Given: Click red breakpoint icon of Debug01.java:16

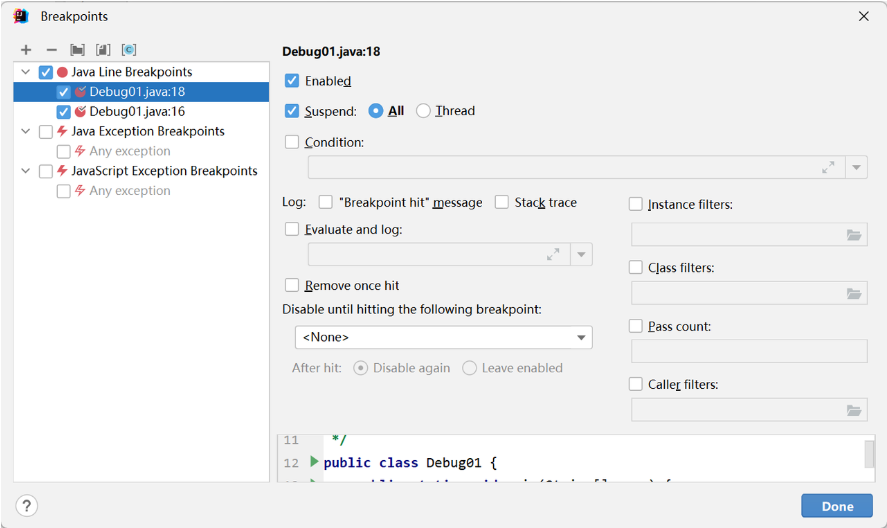Looking at the screenshot, I should tap(80, 111).
